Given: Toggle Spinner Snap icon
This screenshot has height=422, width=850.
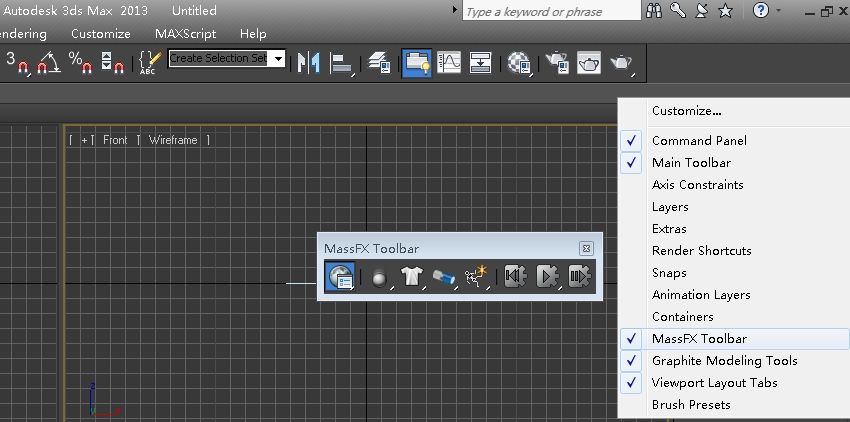Looking at the screenshot, I should (112, 62).
